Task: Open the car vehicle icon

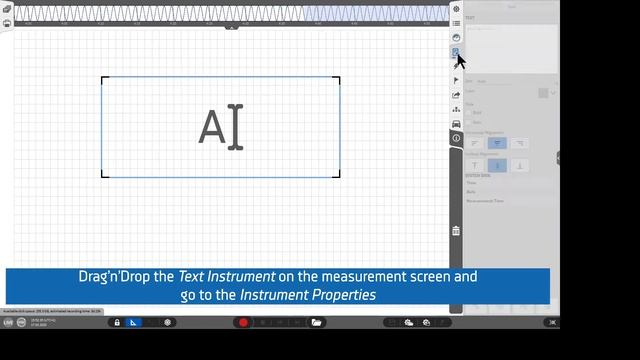Action: pyautogui.click(x=456, y=124)
